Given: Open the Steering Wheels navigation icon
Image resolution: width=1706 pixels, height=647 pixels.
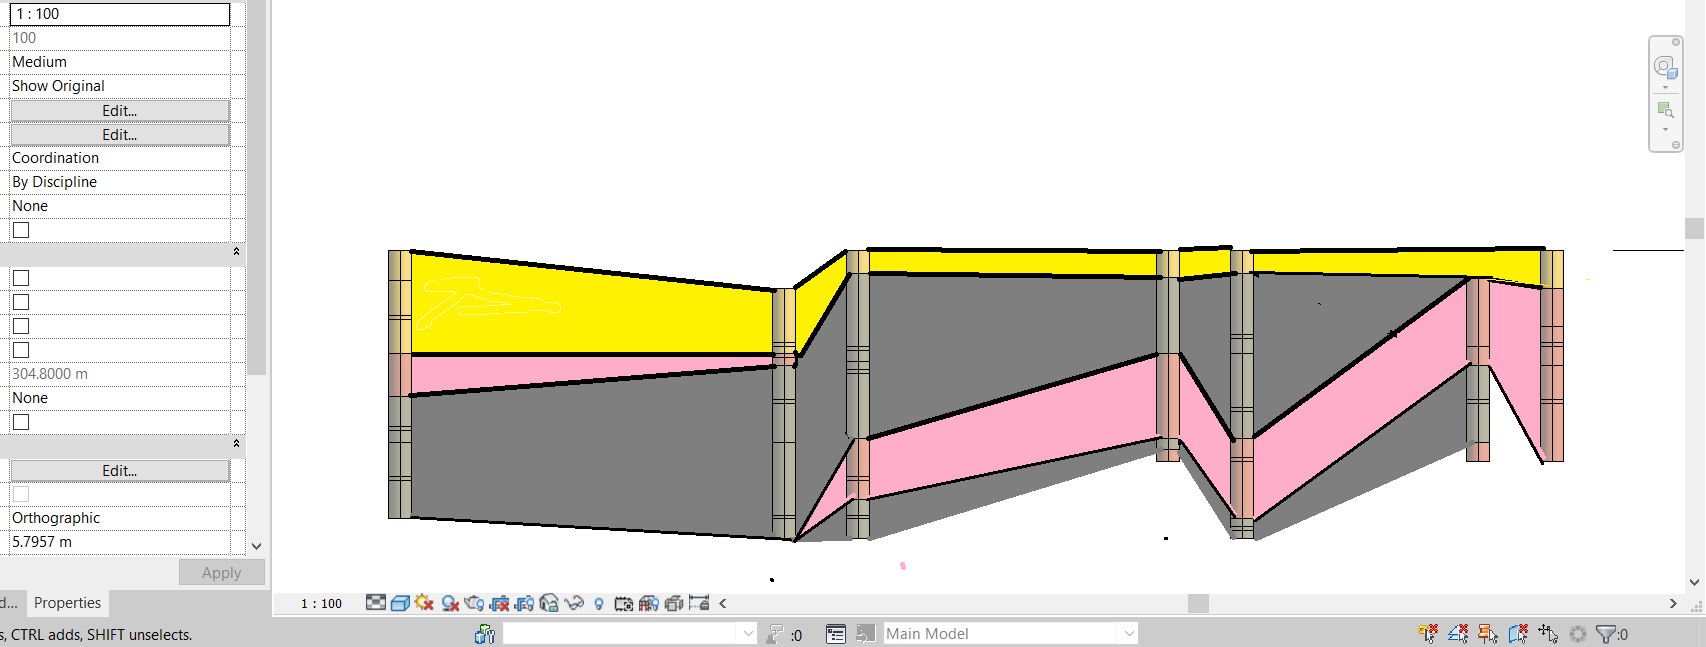Looking at the screenshot, I should pyautogui.click(x=1664, y=68).
